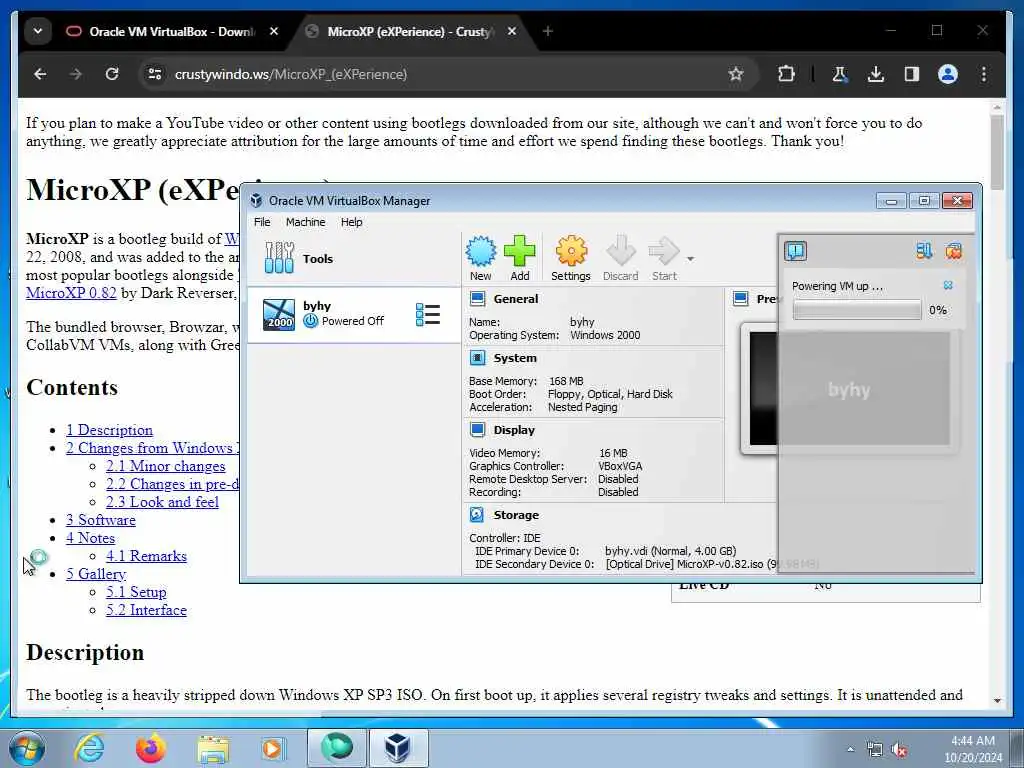Screen dimensions: 1024x768
Task: Jump to 5.1 Setup section
Action: click(136, 592)
